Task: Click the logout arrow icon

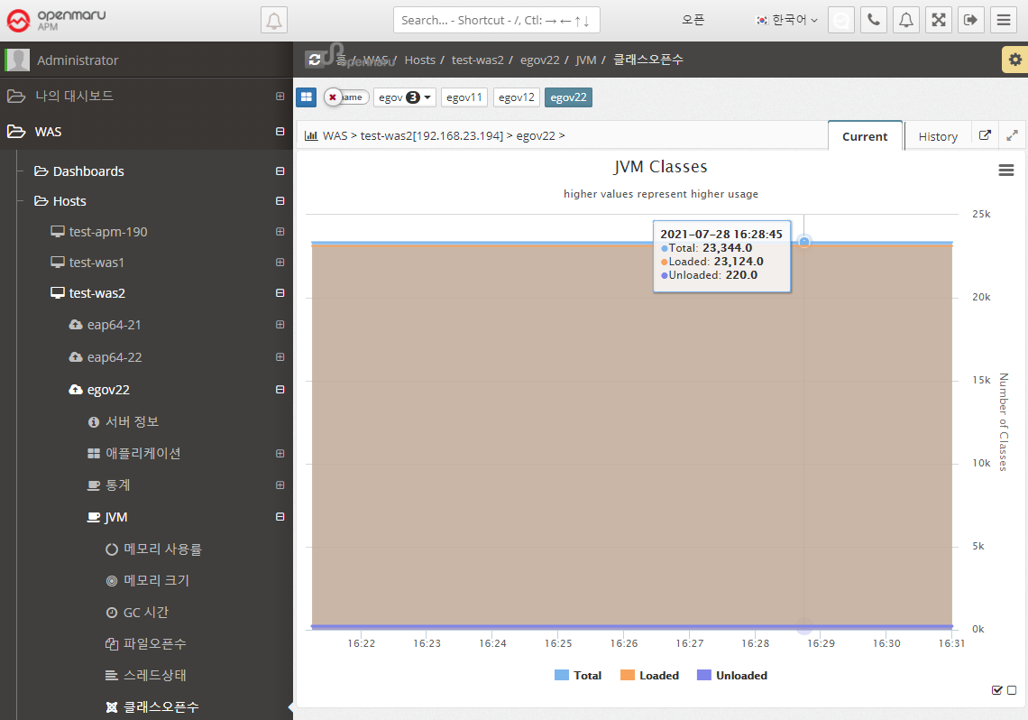Action: (970, 20)
